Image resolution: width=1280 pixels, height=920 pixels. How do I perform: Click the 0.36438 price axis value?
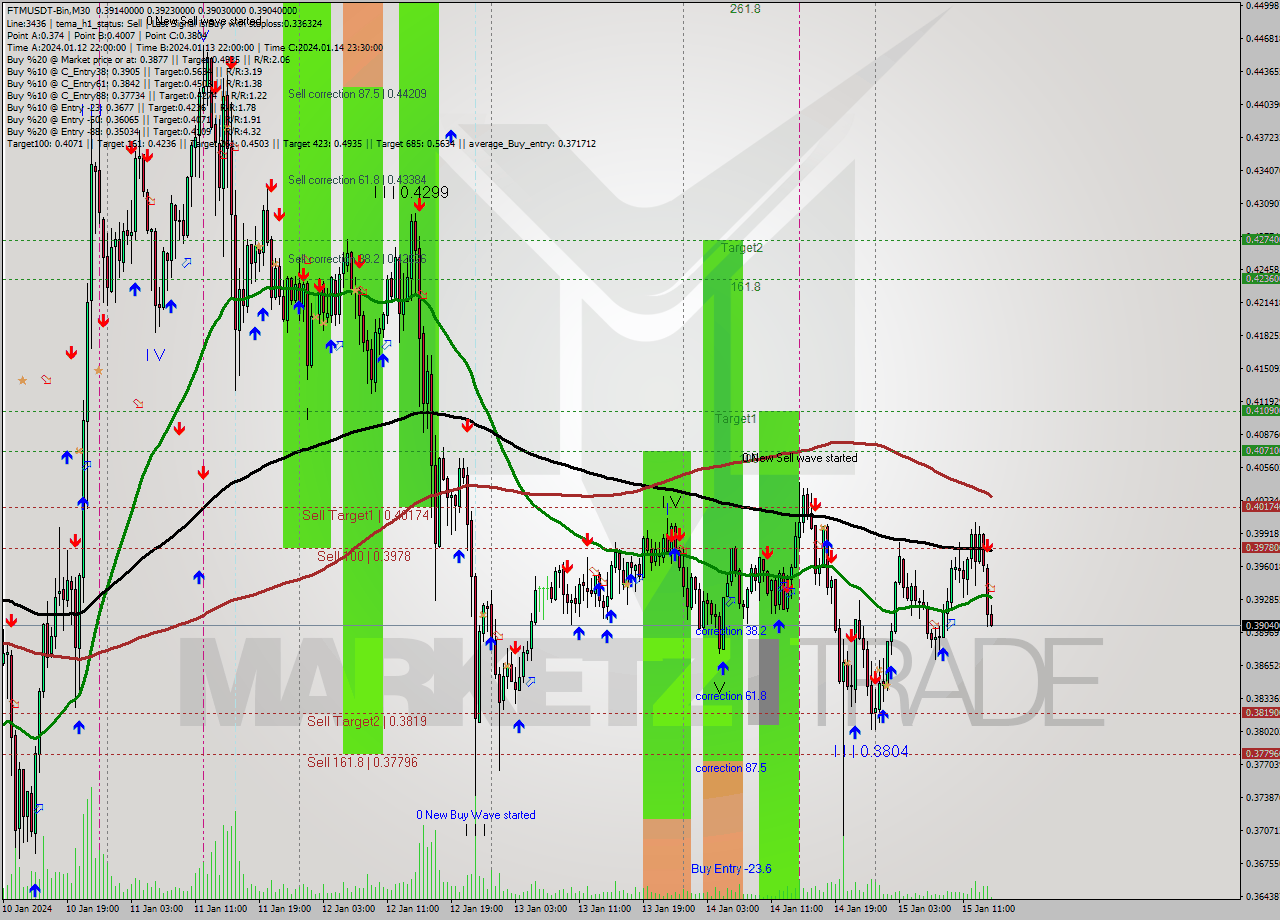(1262, 896)
